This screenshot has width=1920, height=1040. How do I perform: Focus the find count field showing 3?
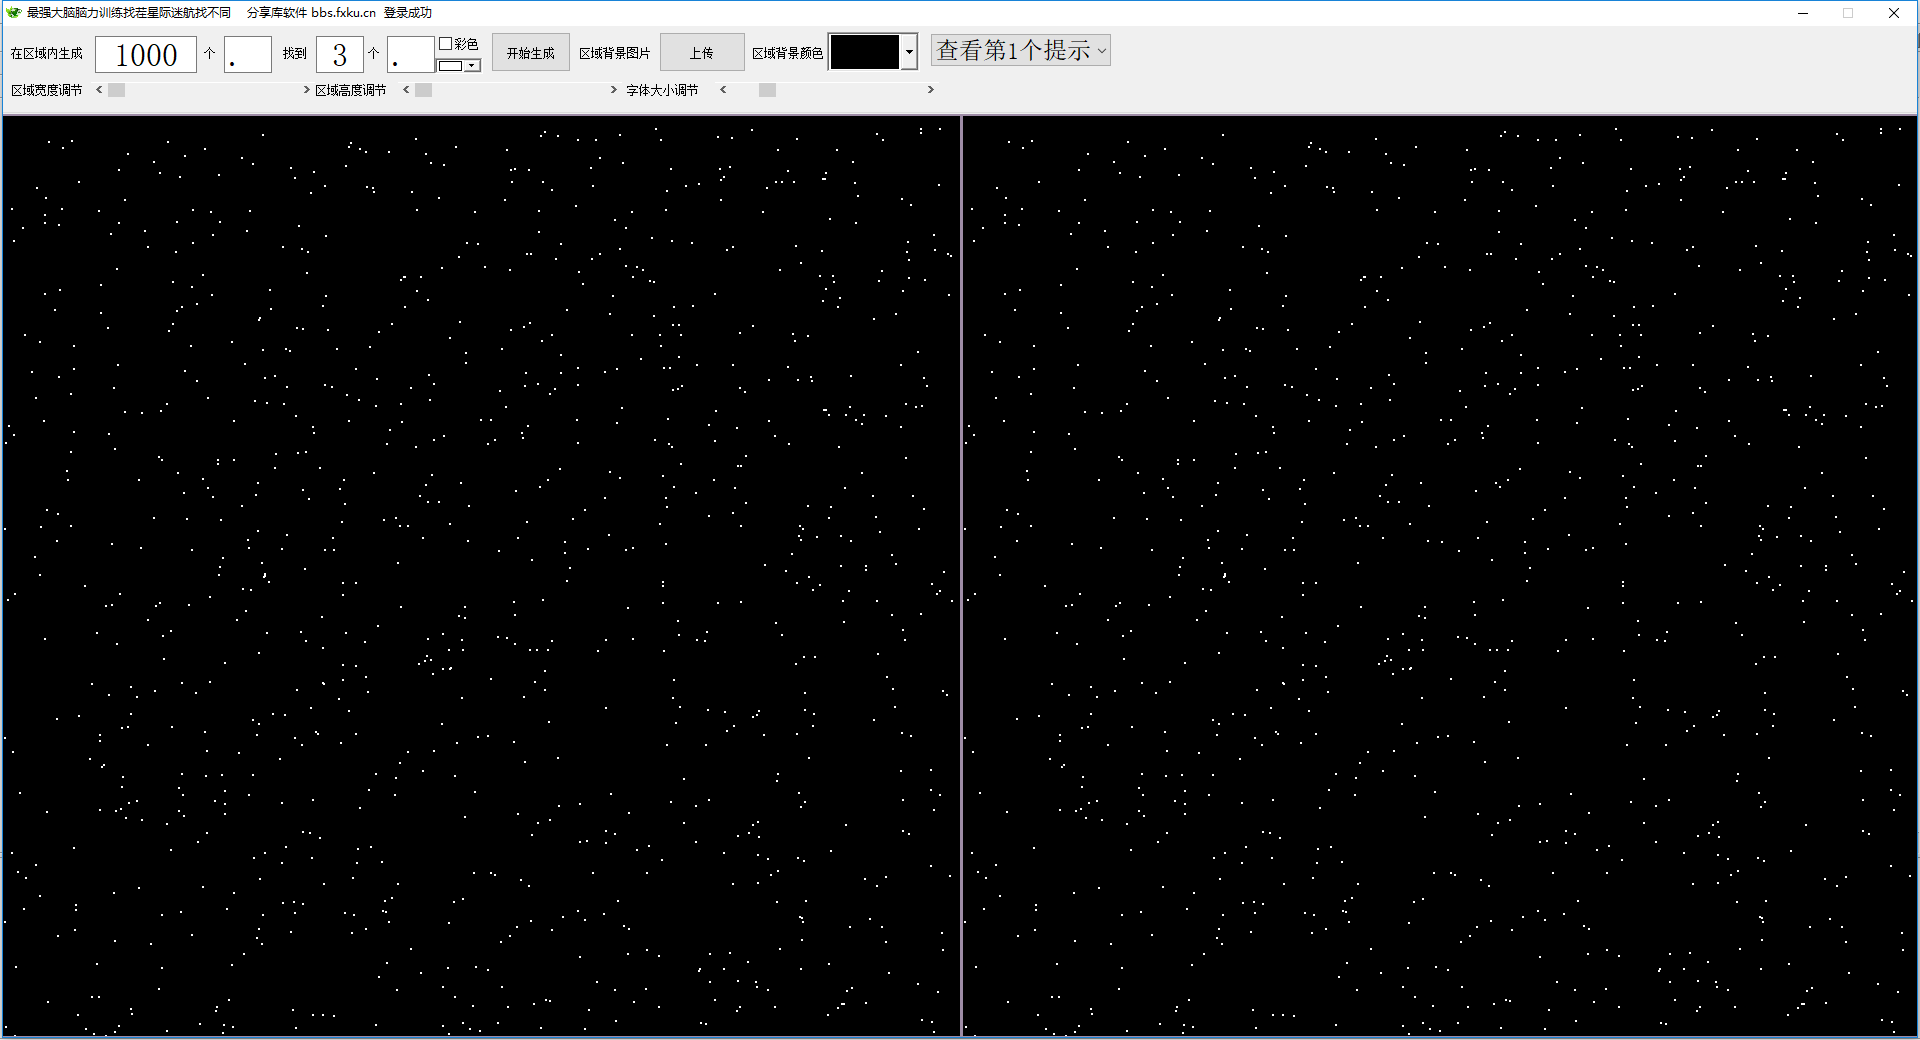[x=340, y=55]
